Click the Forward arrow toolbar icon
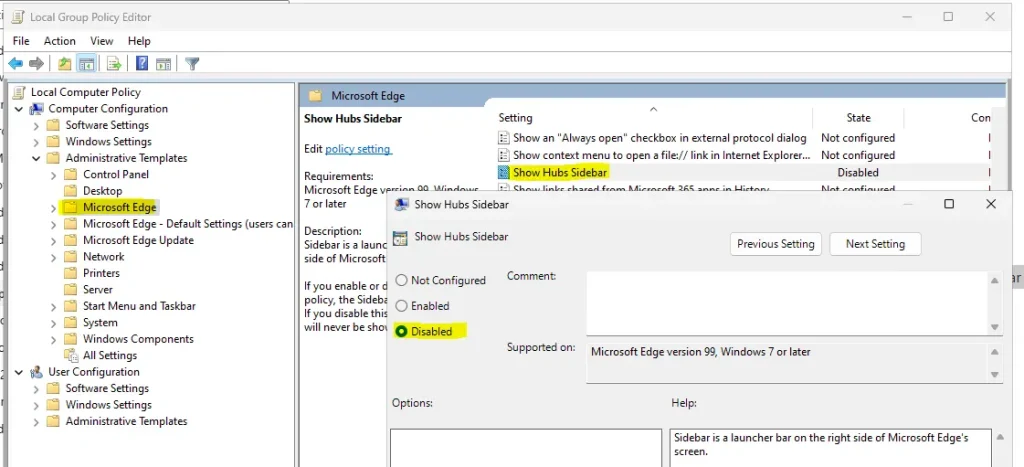Viewport: 1024px width, 467px height. click(37, 64)
